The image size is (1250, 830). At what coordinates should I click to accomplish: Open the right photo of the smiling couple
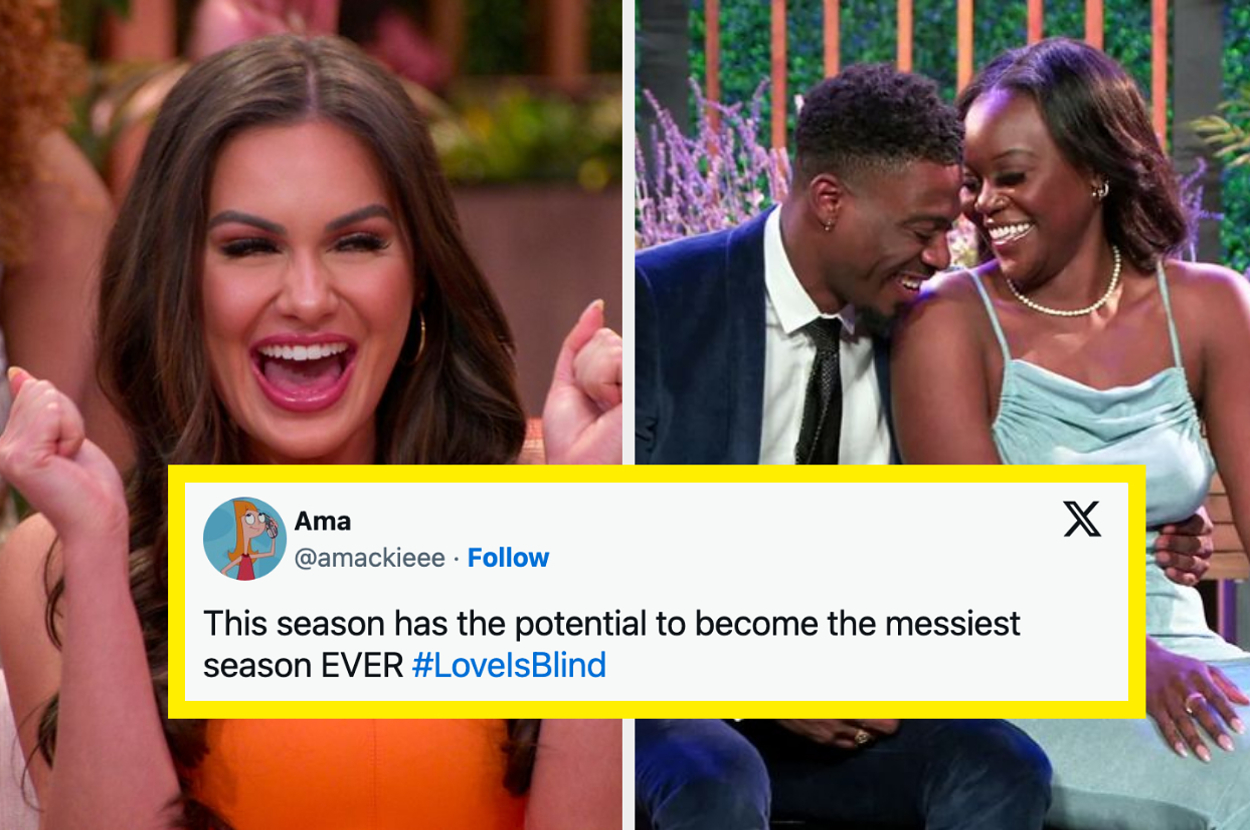(x=942, y=415)
